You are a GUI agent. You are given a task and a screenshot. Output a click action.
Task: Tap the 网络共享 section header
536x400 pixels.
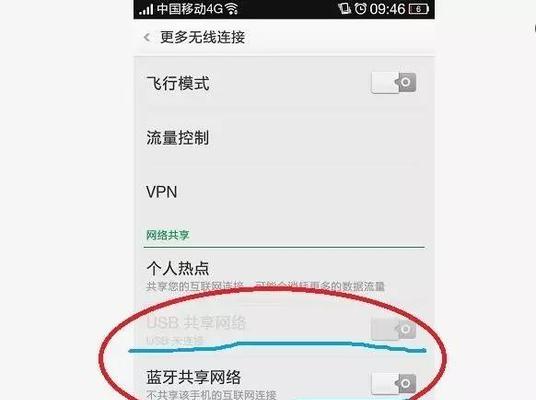pos(168,235)
